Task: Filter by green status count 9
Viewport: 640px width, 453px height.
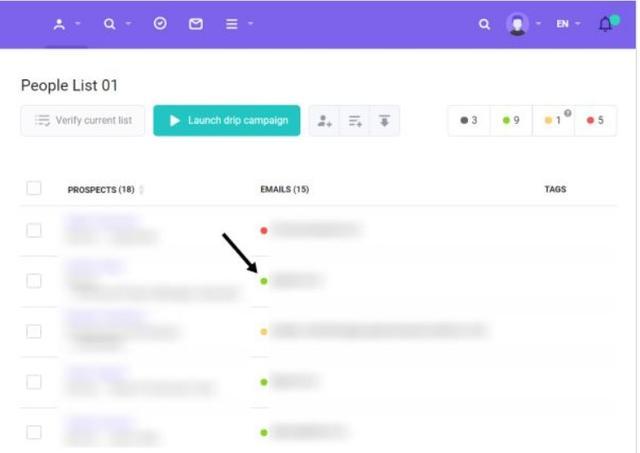Action: (x=511, y=120)
